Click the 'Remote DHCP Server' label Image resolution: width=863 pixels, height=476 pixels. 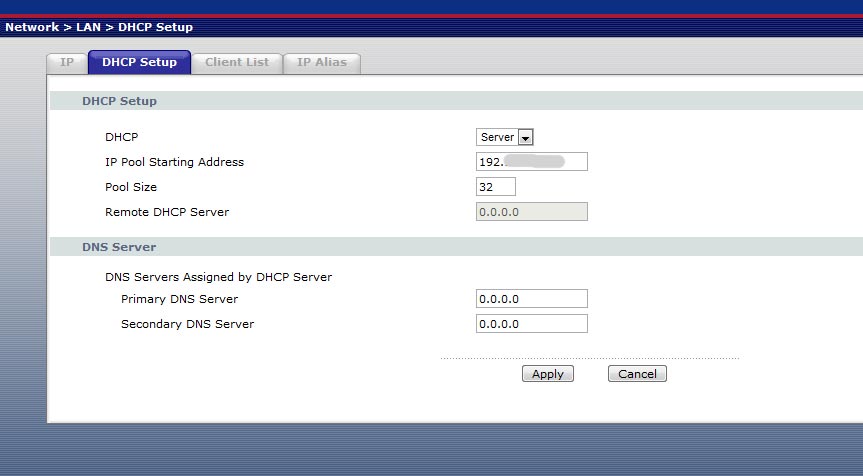pos(167,212)
